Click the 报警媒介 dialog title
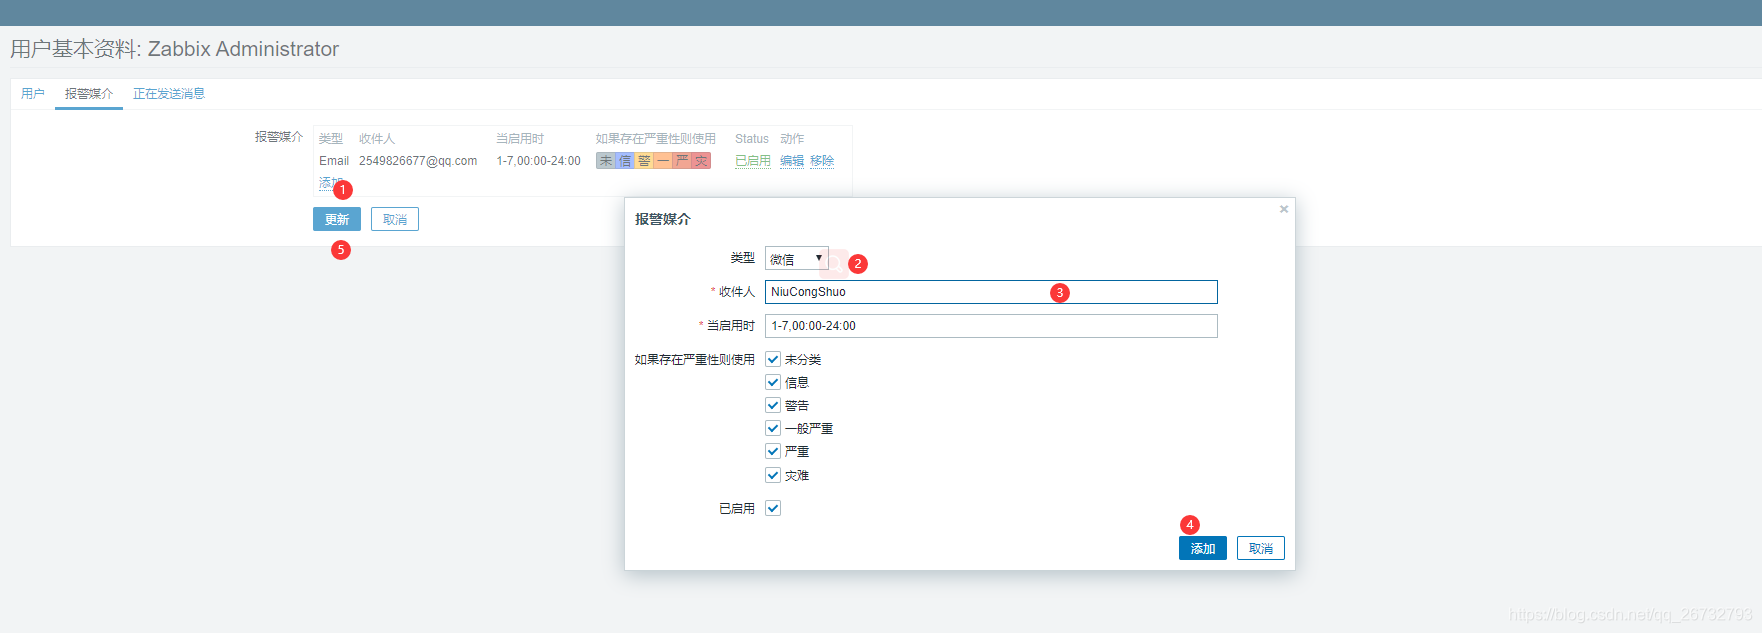This screenshot has height=633, width=1762. (662, 219)
